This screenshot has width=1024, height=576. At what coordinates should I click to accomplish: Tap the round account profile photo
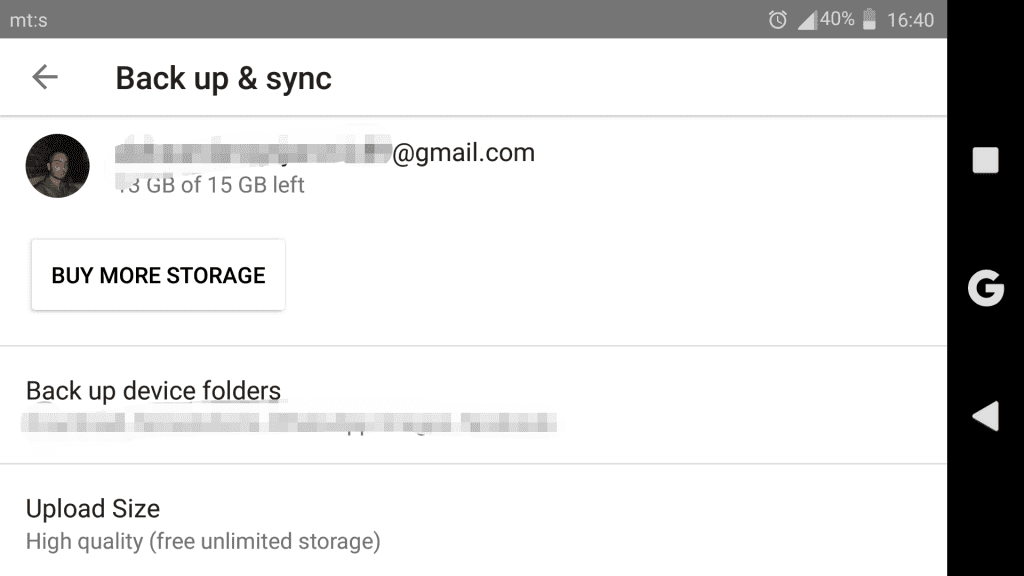click(57, 166)
